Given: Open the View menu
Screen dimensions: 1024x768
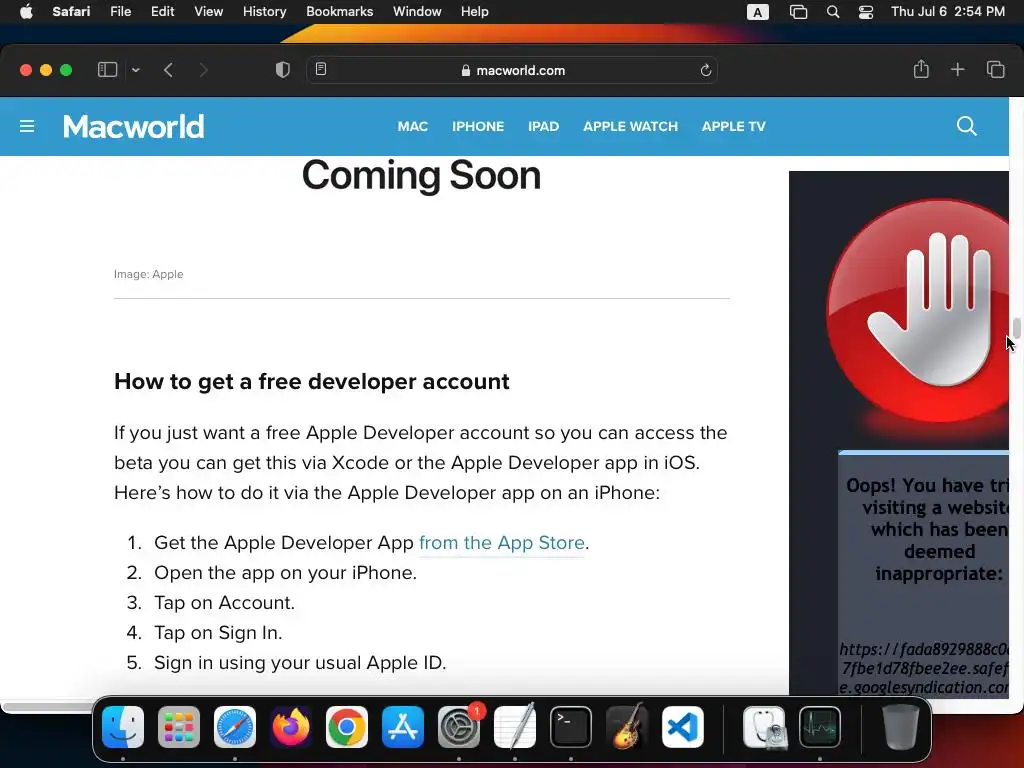Looking at the screenshot, I should [208, 12].
